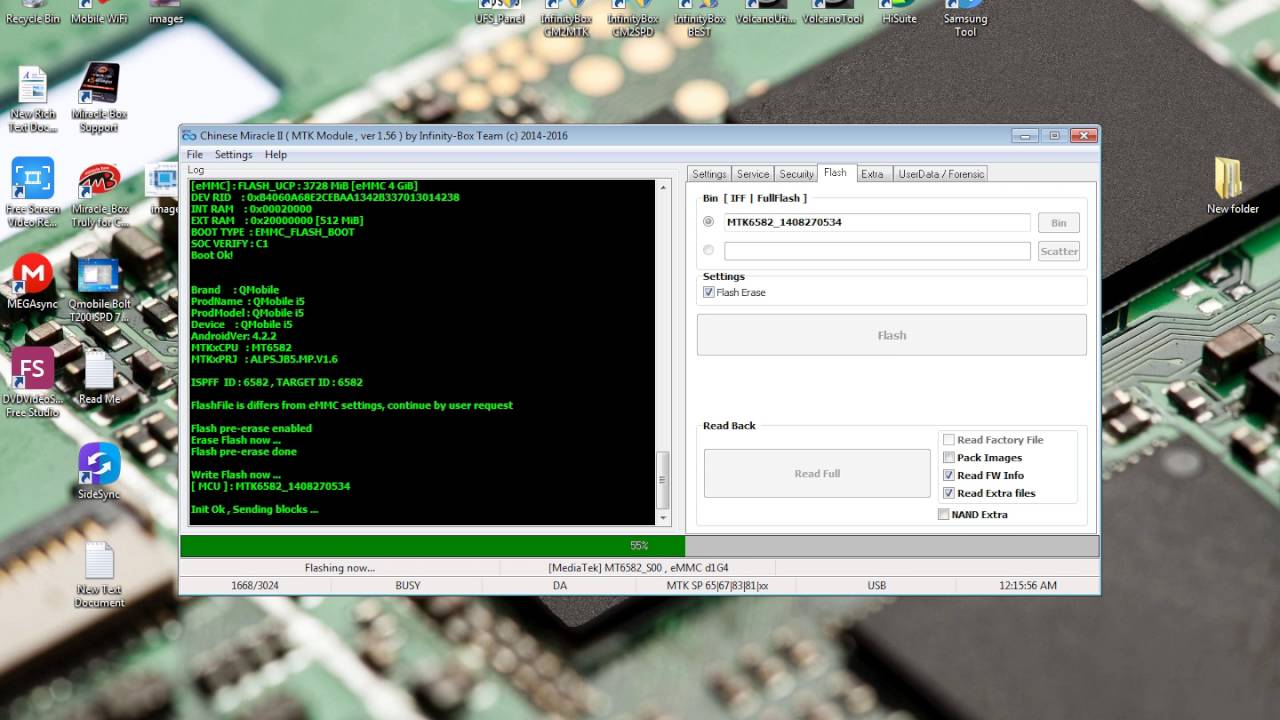Uncheck the Read Extra files checkbox

tap(949, 494)
